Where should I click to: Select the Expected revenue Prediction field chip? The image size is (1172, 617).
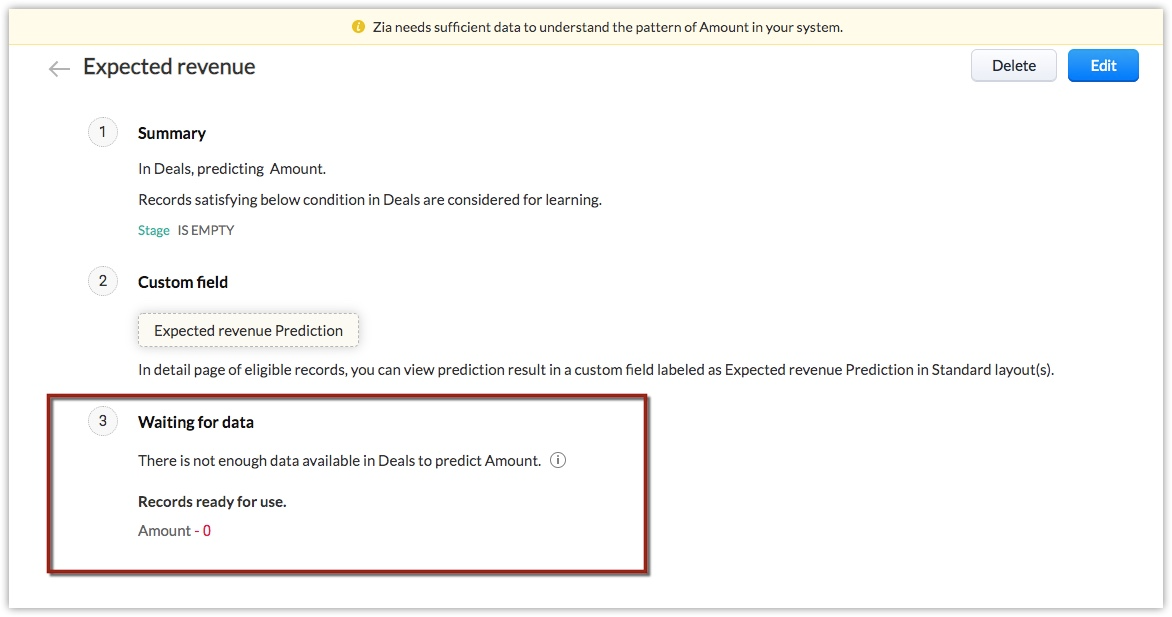[248, 330]
